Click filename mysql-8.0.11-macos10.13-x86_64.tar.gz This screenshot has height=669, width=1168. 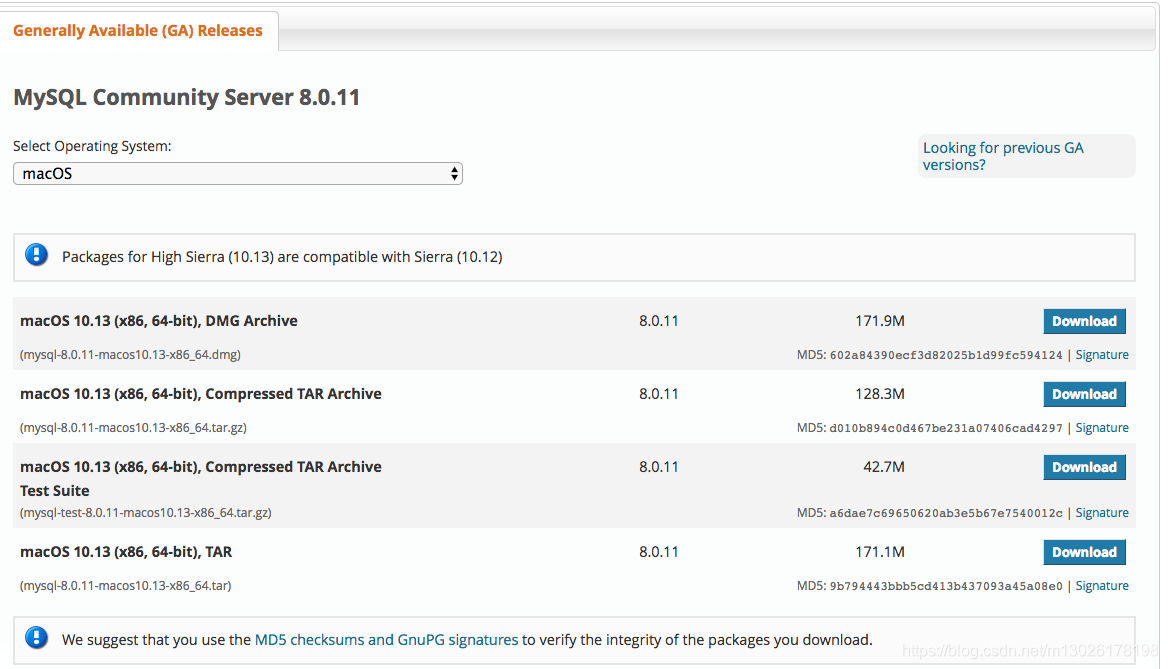click(x=133, y=428)
